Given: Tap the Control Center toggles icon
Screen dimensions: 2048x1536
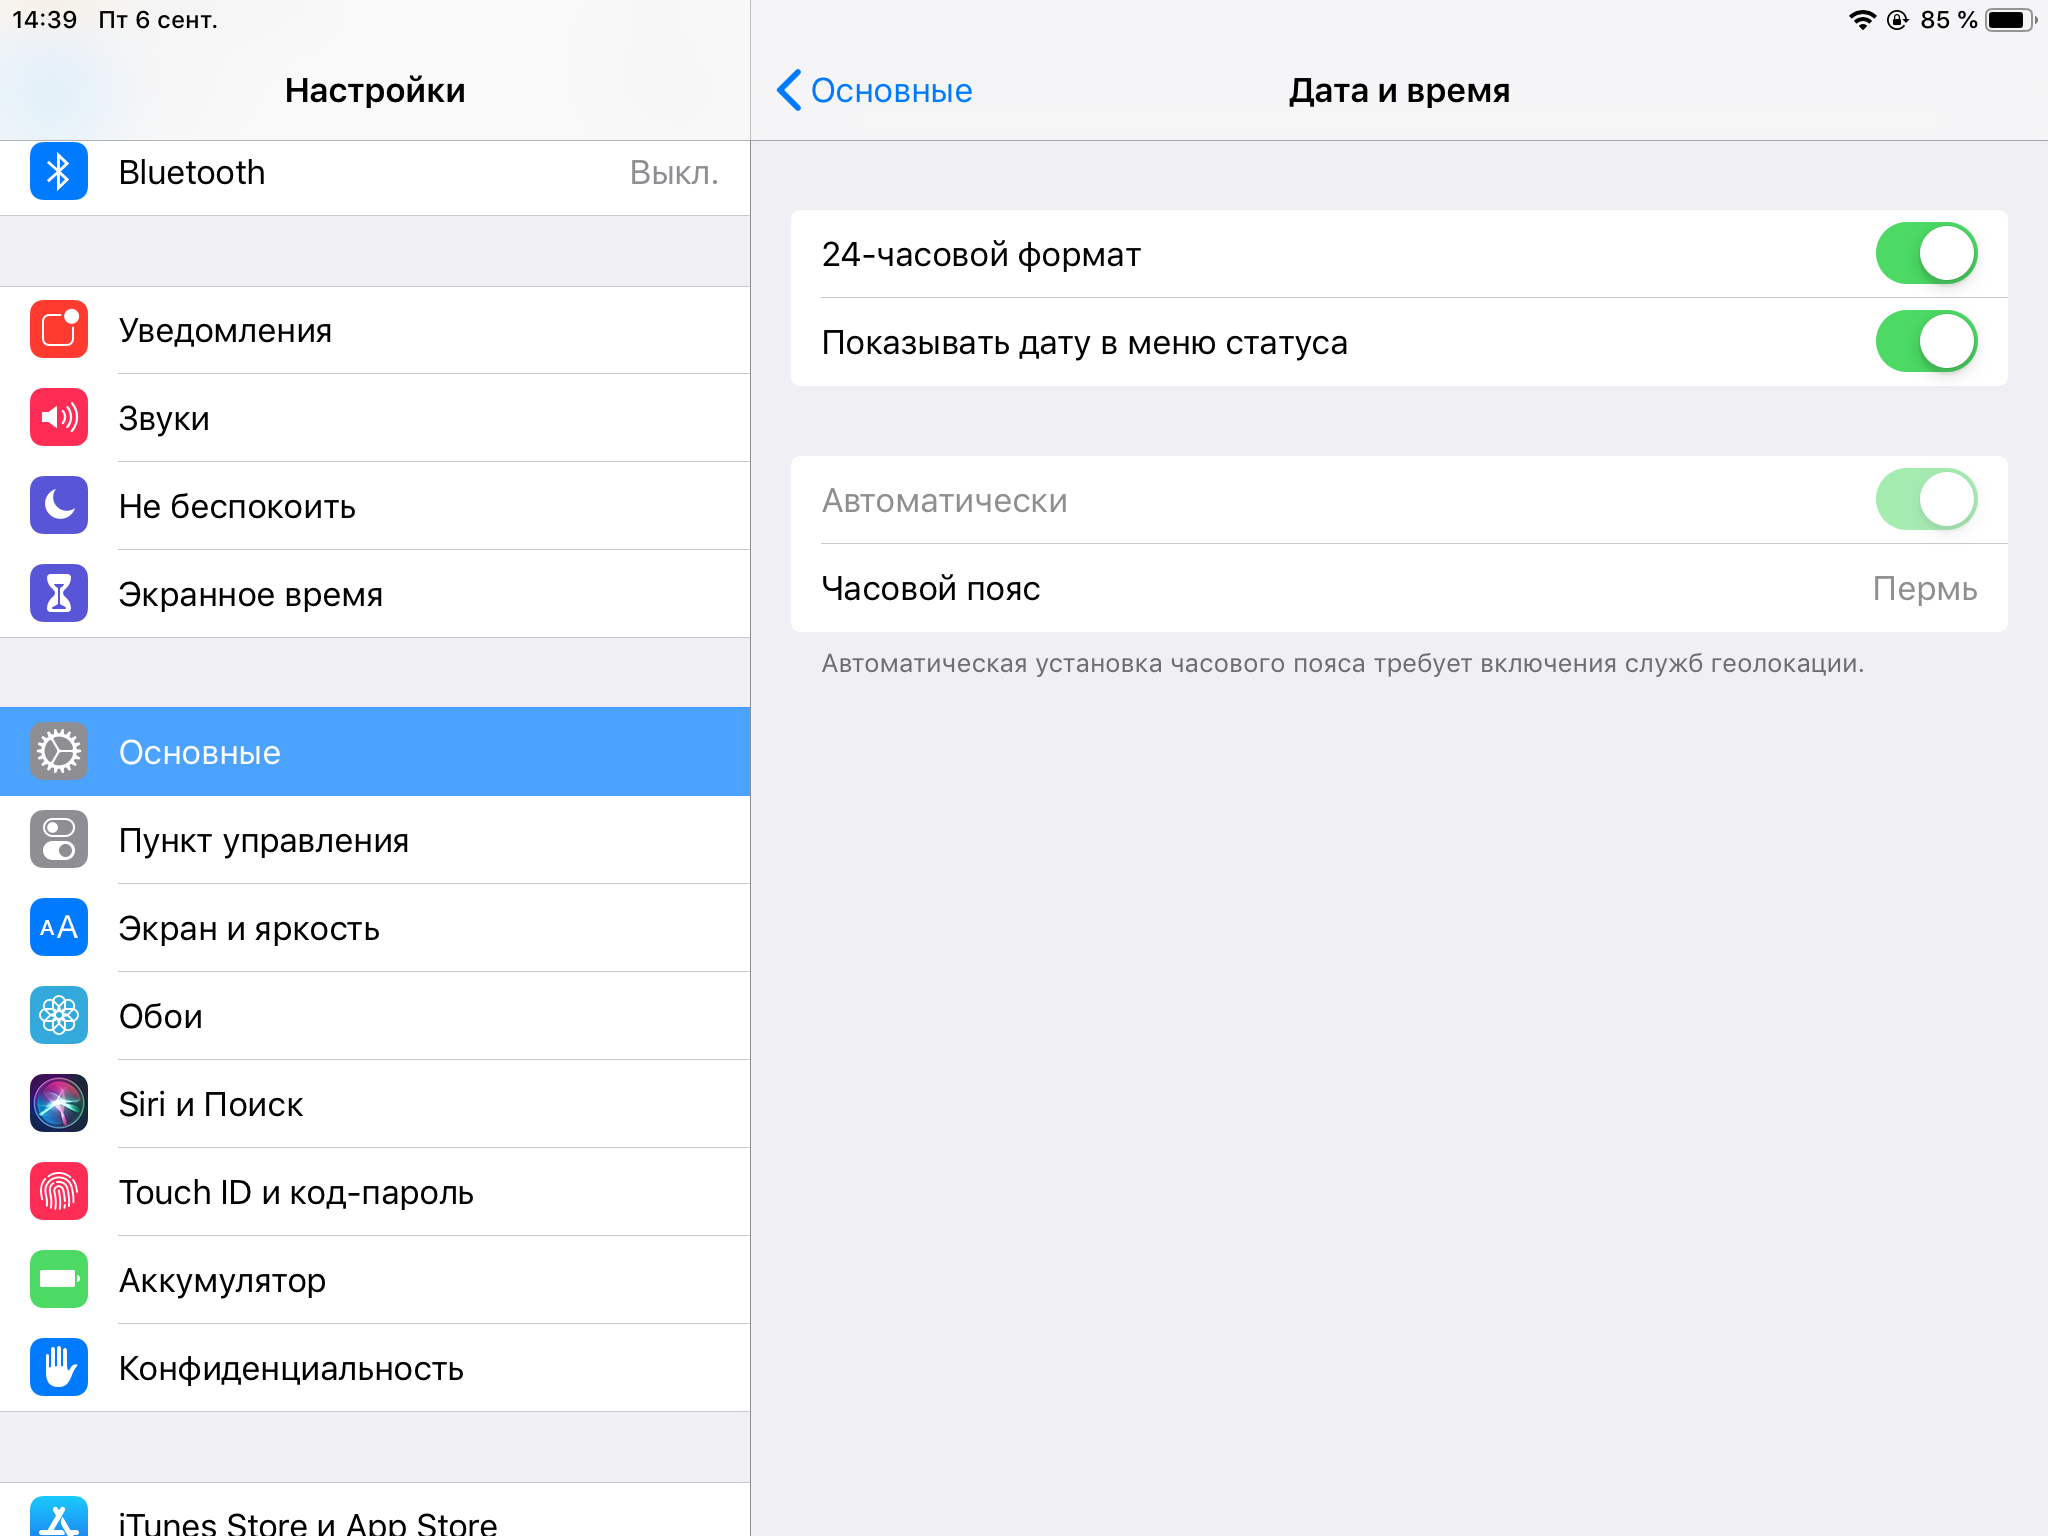Looking at the screenshot, I should click(x=59, y=839).
